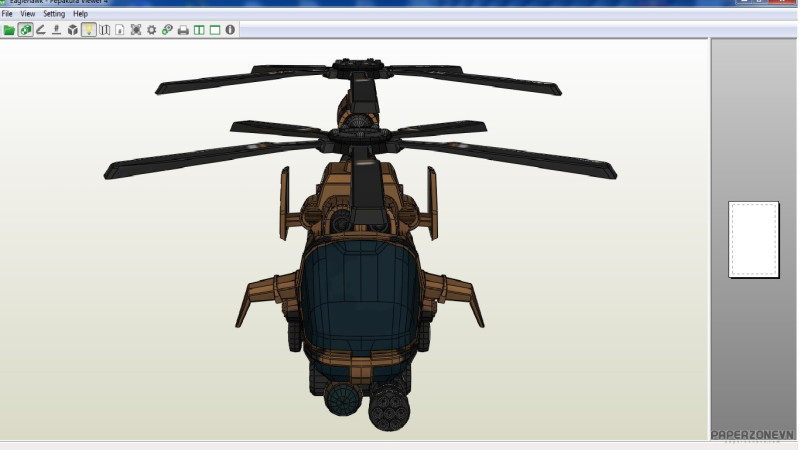The height and width of the screenshot is (450, 800).
Task: Click the fit-to-window arrows icon
Action: tap(136, 30)
